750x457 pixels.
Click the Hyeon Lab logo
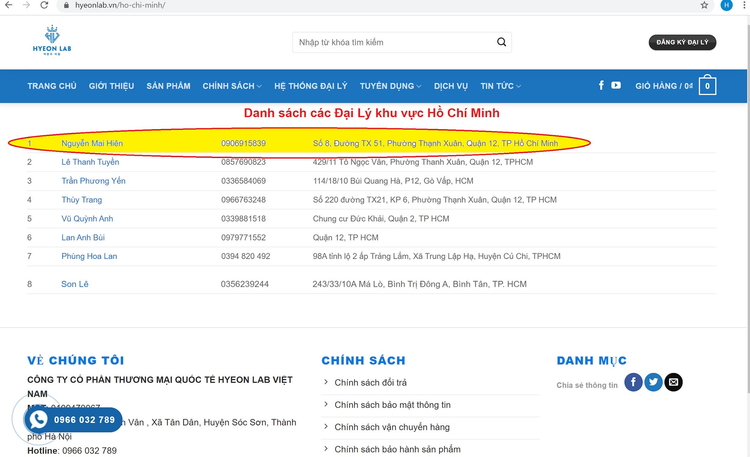click(x=51, y=42)
